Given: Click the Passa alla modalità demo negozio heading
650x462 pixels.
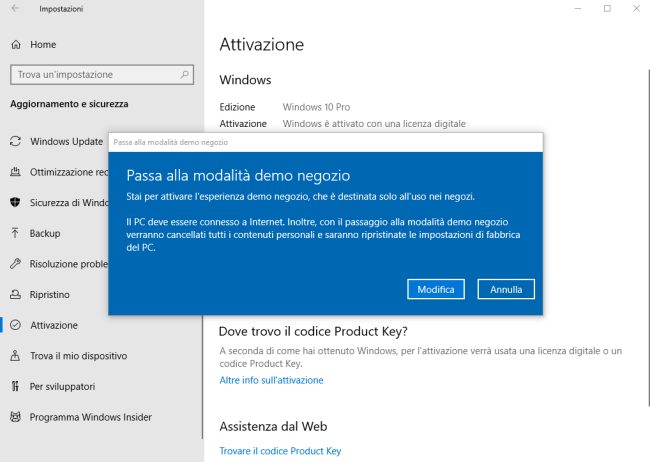Looking at the screenshot, I should pos(238,175).
